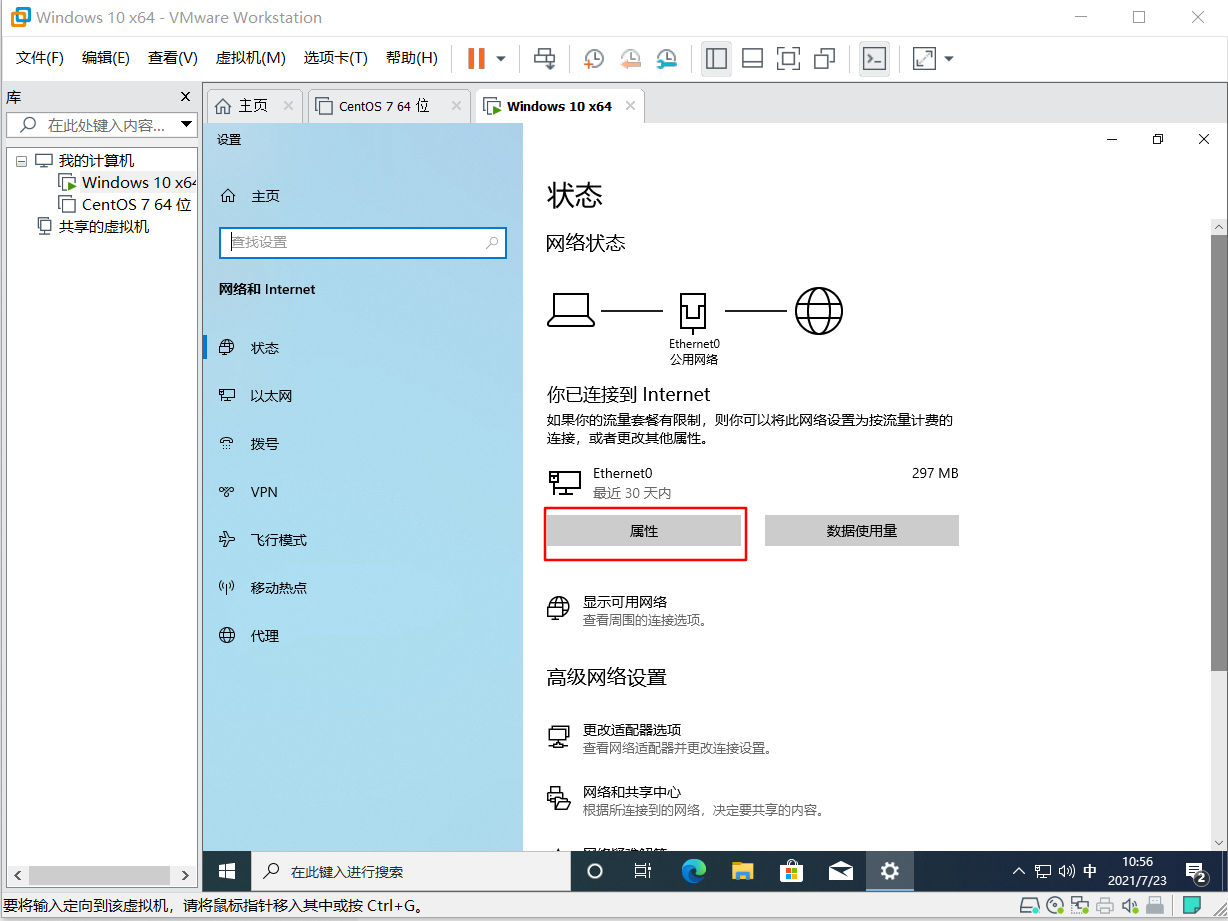Enter full screen mode icon
This screenshot has height=921, width=1228.
pos(788,58)
